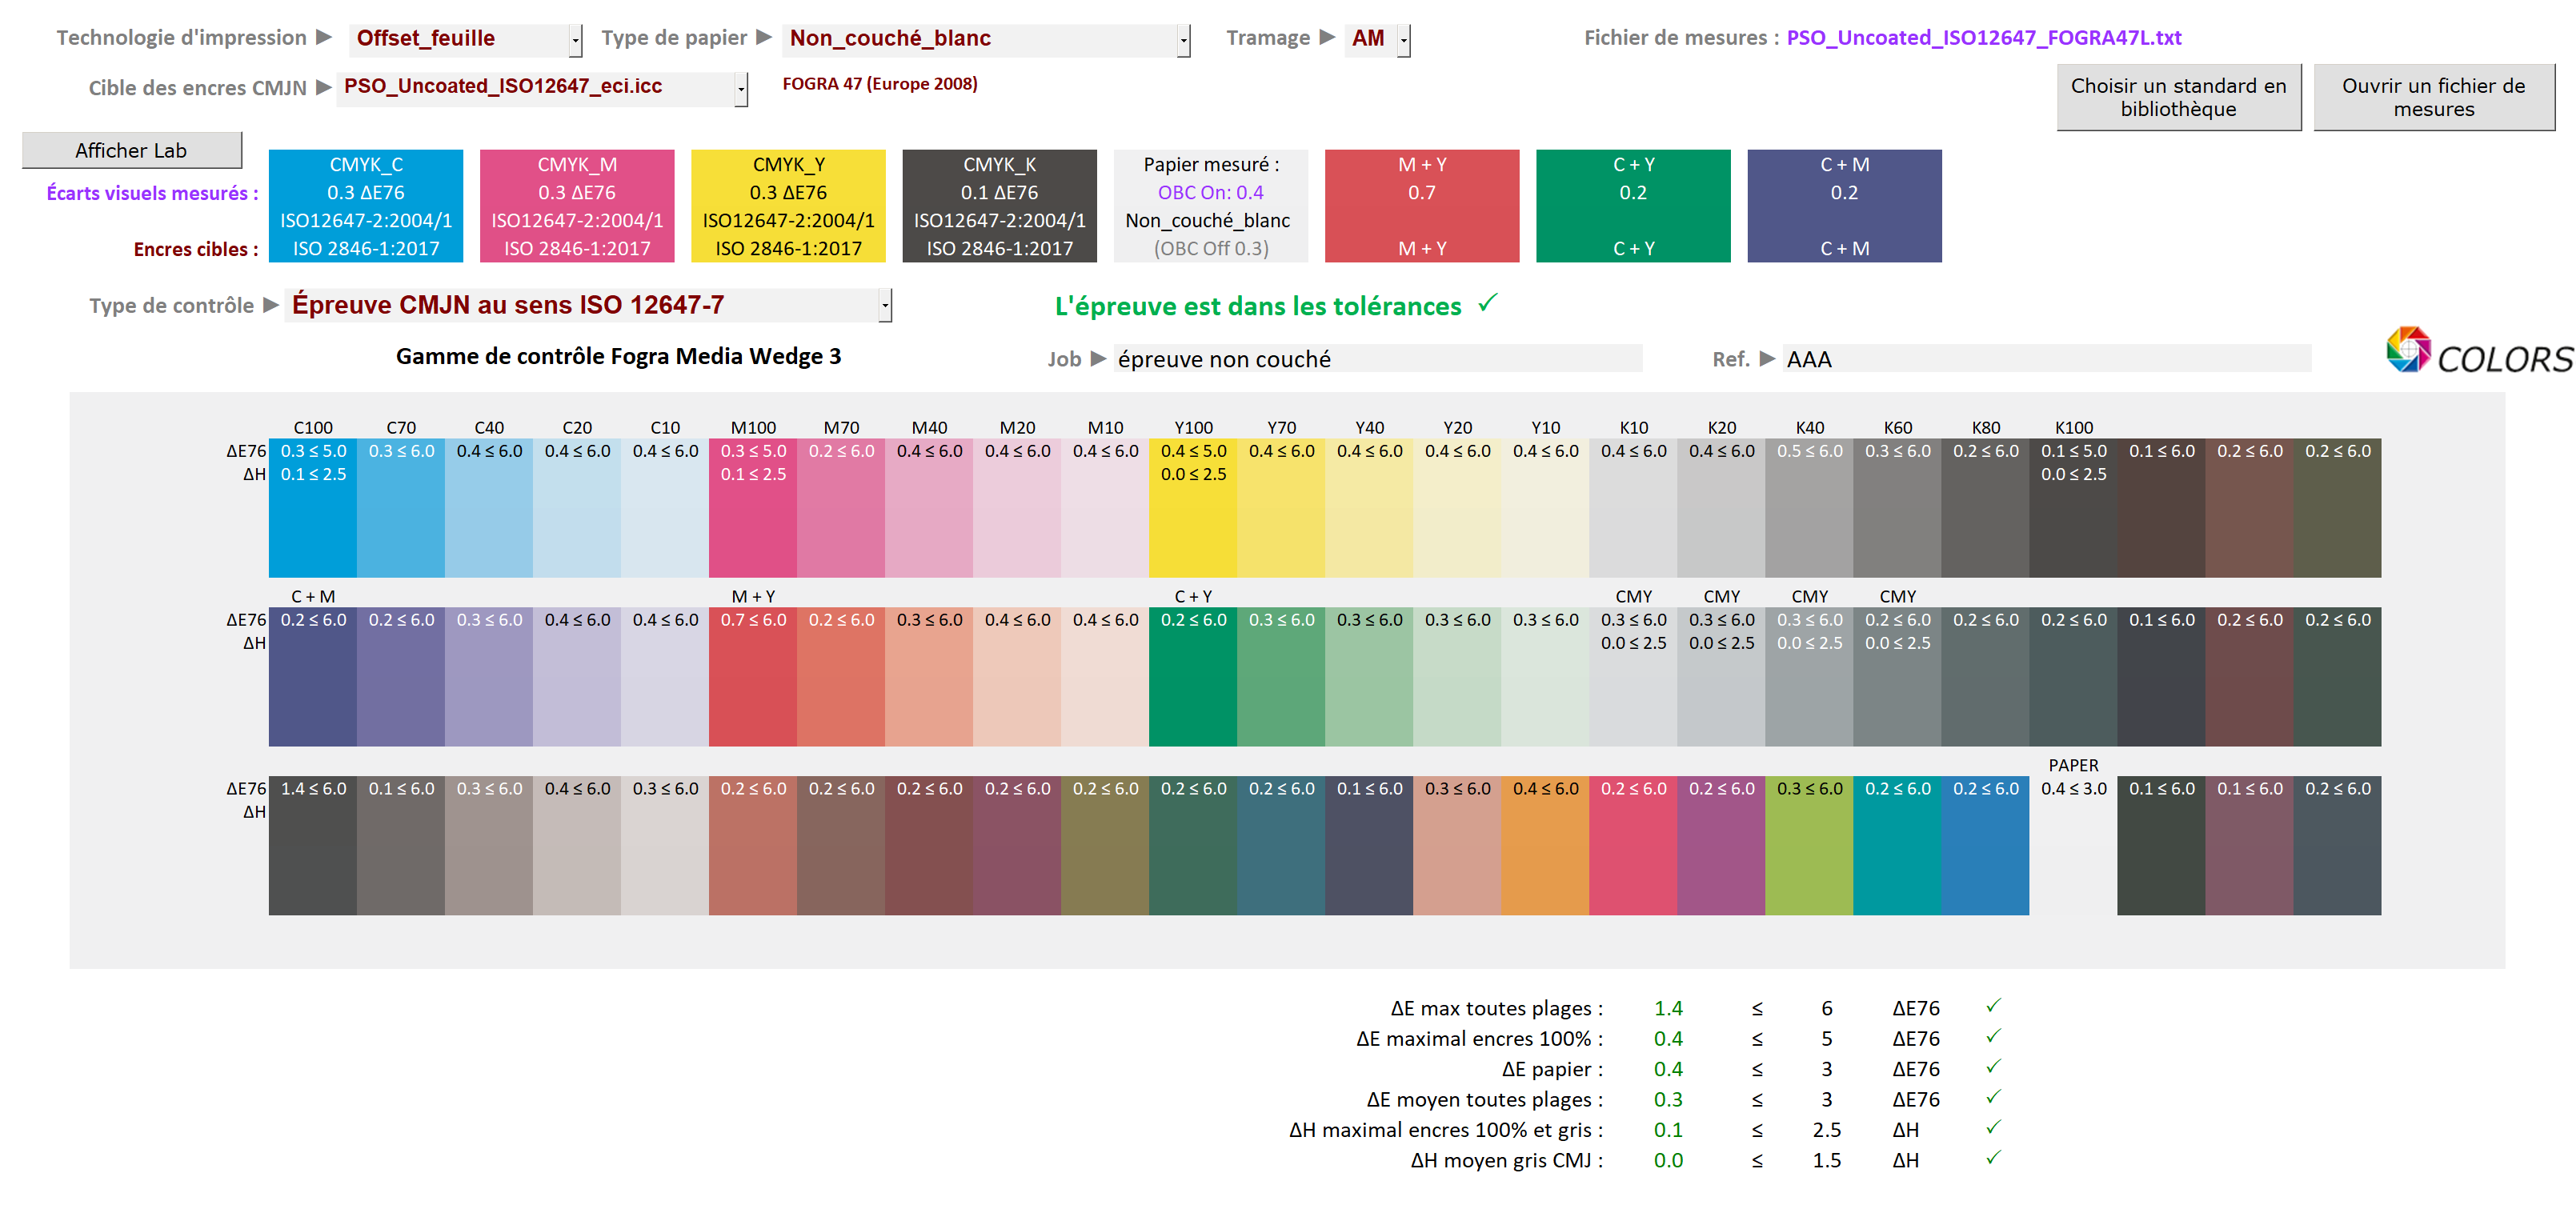Click the K100 wedge patch
2576x1205 pixels.
[x=2073, y=508]
